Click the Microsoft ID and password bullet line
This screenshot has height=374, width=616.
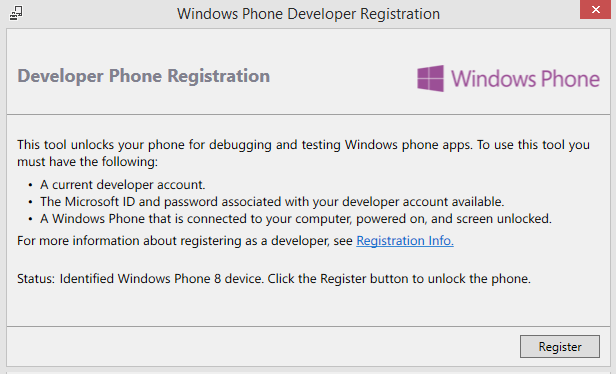pyautogui.click(x=272, y=202)
